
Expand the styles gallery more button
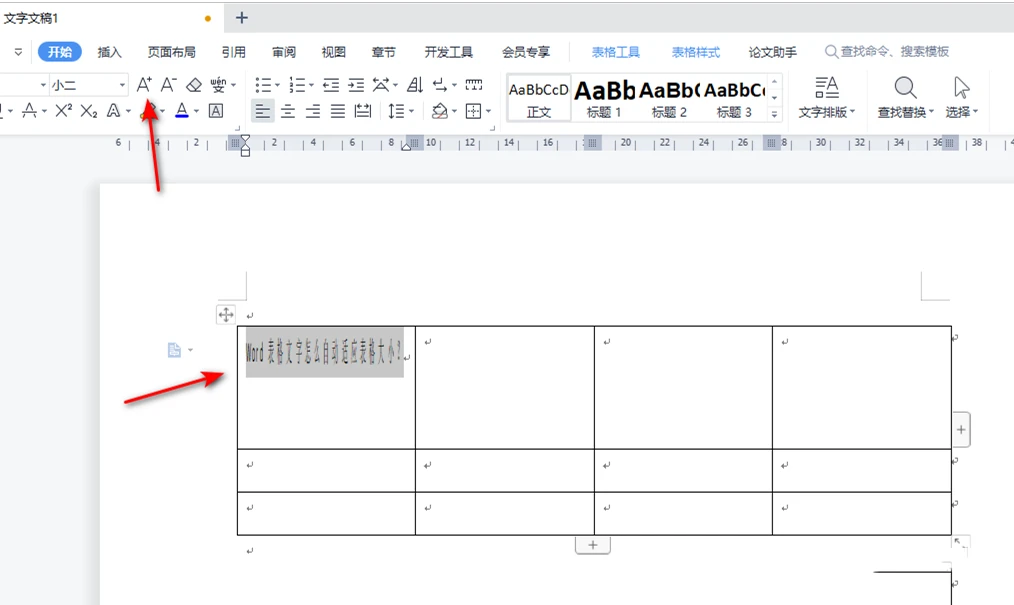point(774,114)
